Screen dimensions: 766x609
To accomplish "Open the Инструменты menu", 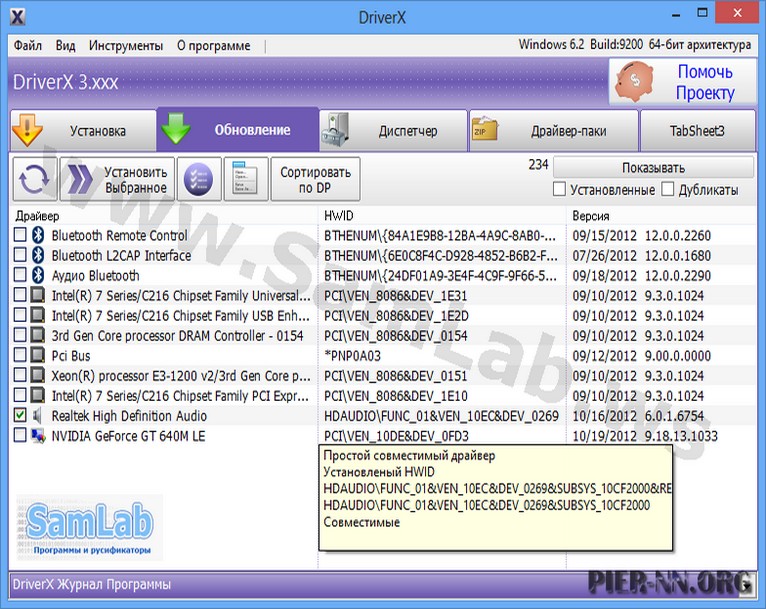I will (126, 46).
